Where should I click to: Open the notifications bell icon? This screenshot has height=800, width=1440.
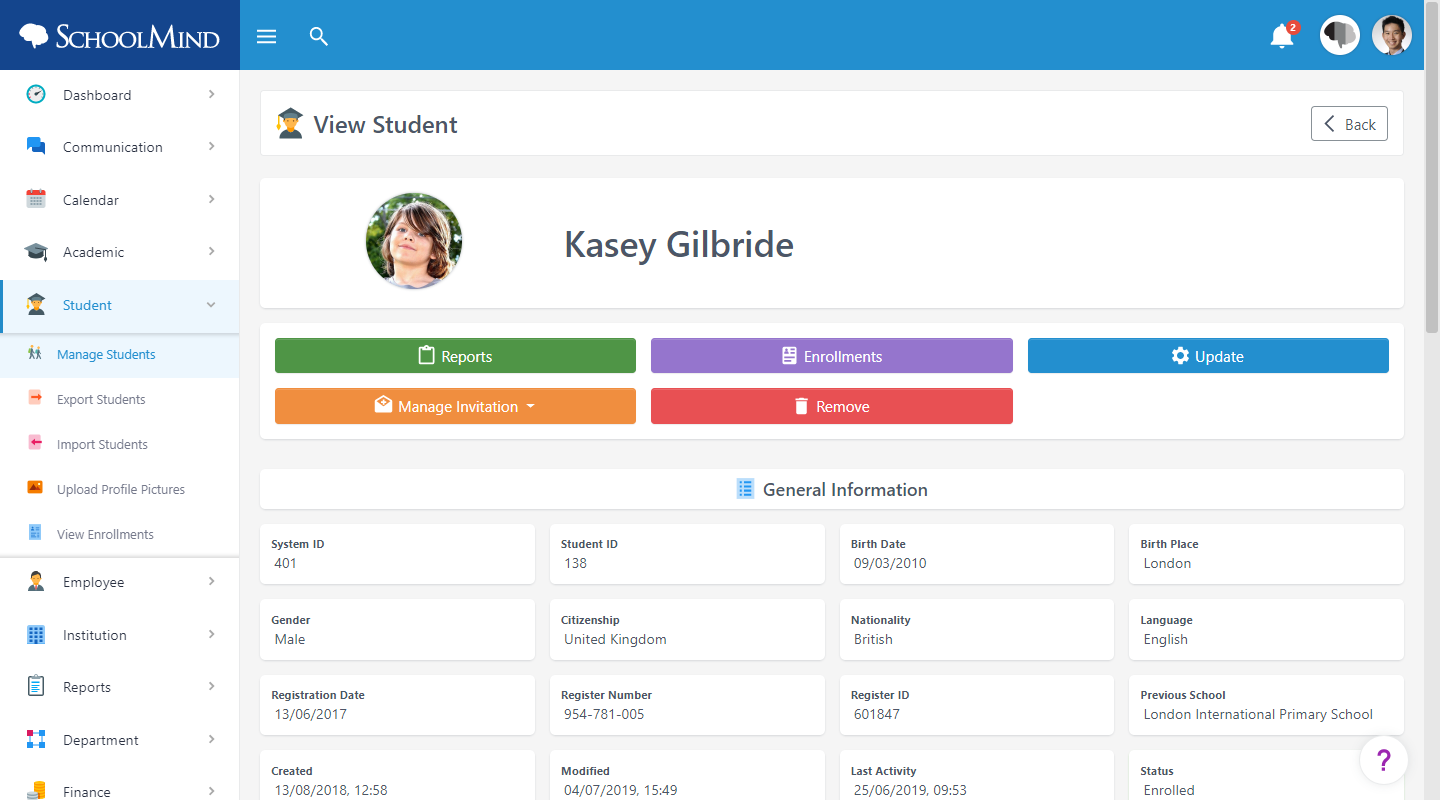click(1282, 36)
